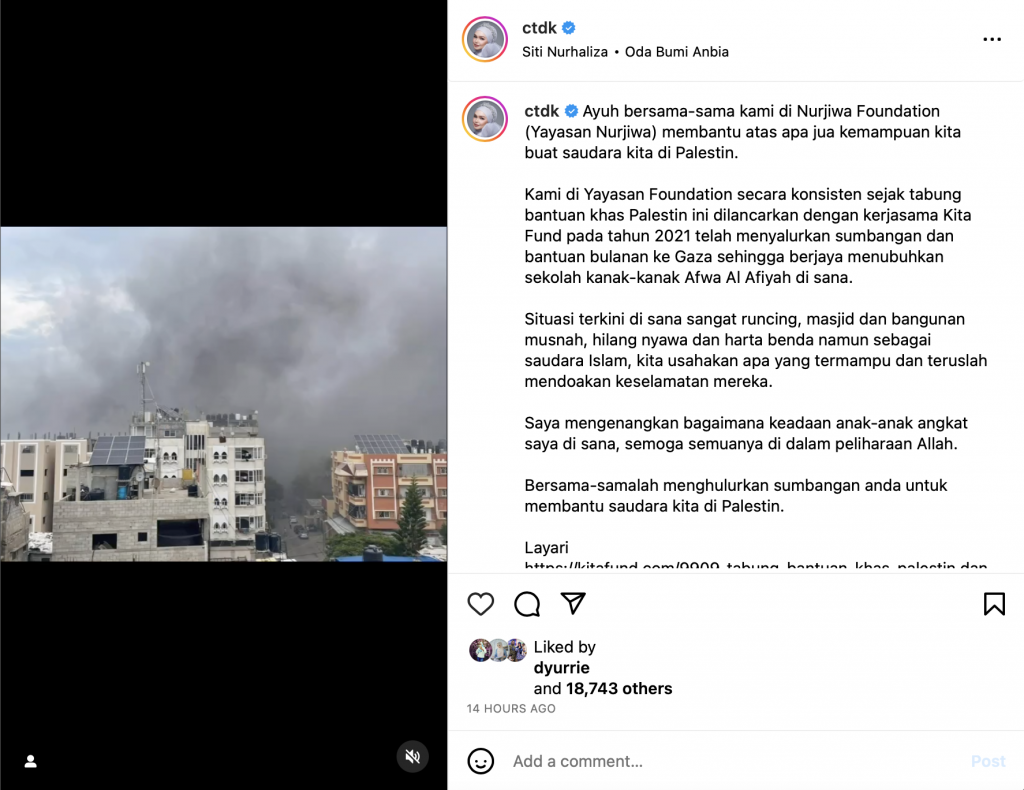
Task: Like the post with heart icon
Action: click(481, 604)
